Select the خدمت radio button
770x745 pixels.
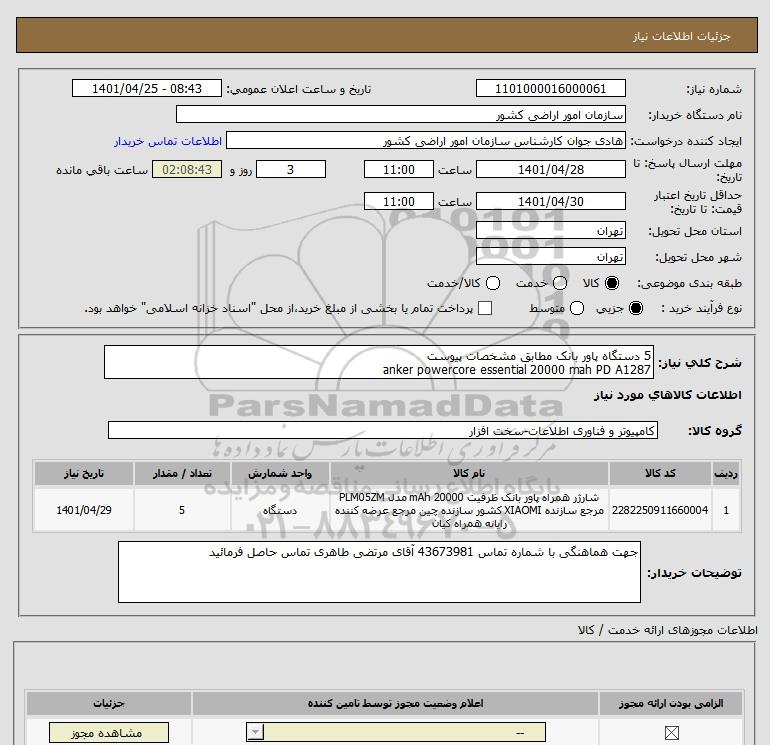(x=560, y=283)
